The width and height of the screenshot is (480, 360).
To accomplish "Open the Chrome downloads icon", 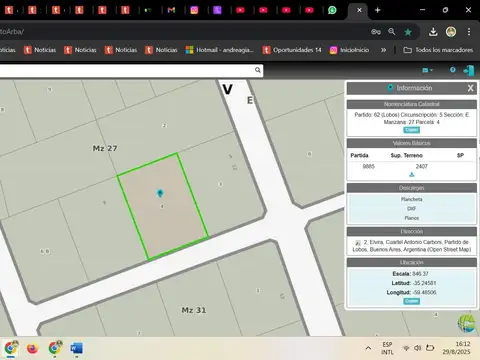I will (x=433, y=32).
